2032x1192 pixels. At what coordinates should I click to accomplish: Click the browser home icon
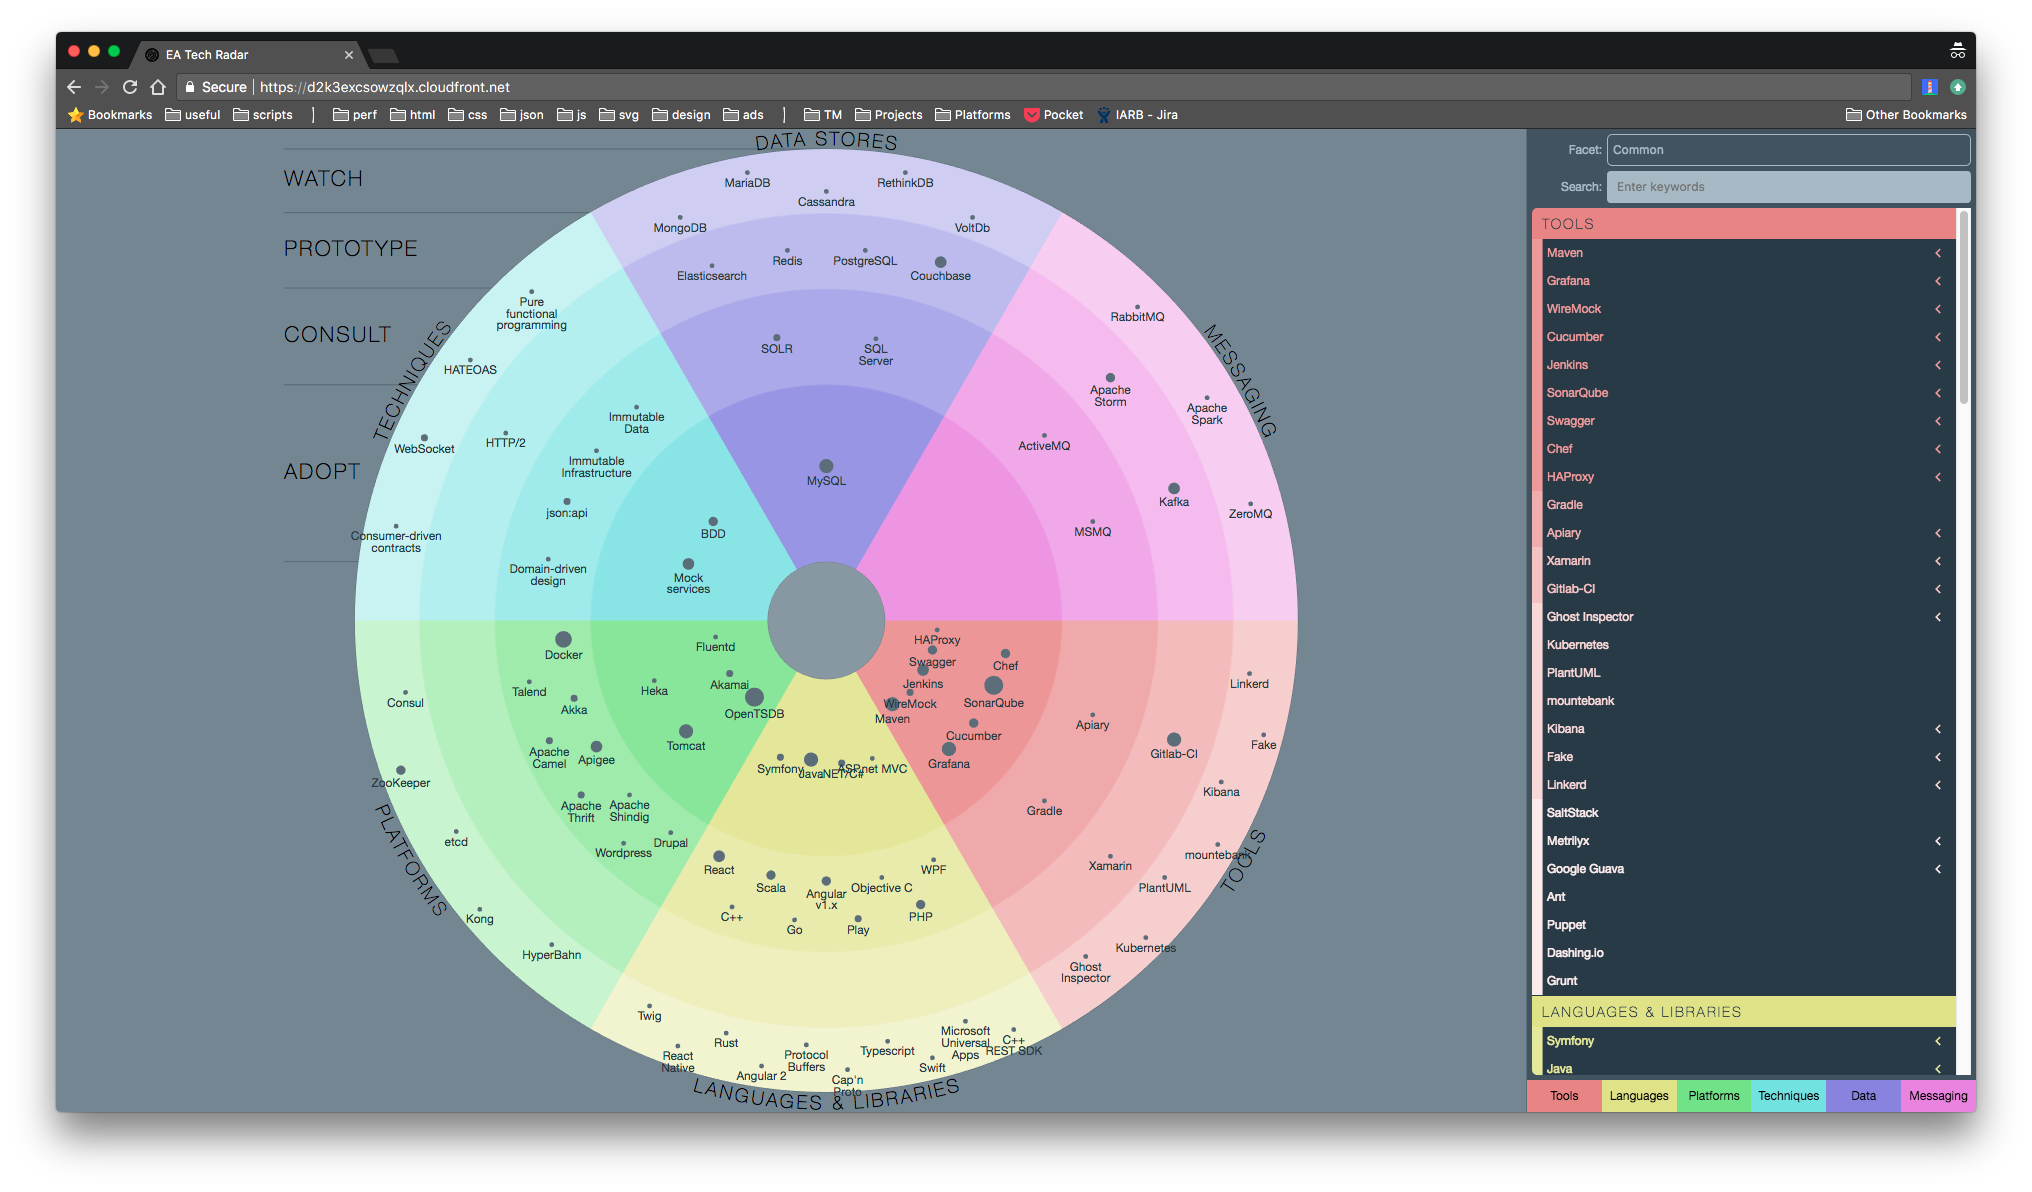(158, 87)
